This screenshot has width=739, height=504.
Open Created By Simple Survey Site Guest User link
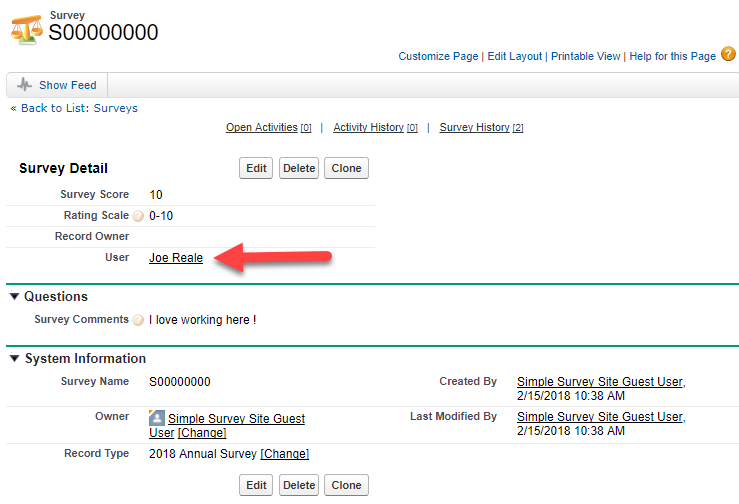click(601, 381)
